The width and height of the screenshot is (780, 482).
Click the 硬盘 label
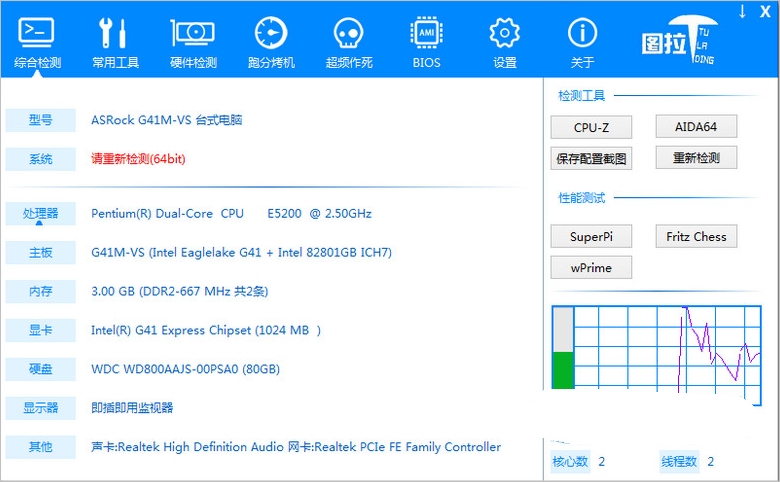point(40,369)
